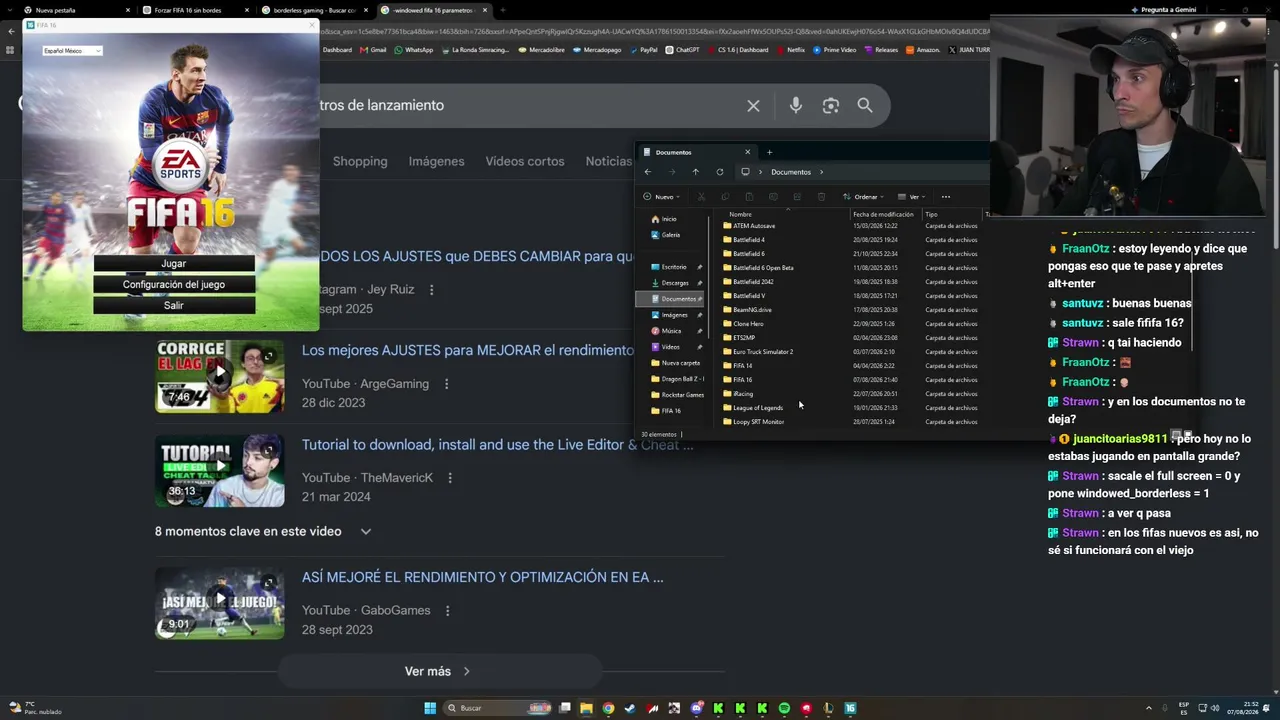Viewport: 1280px width, 720px height.
Task: Open 'Los mejores AJUSTES para MEJORAR' video link
Action: (x=468, y=350)
